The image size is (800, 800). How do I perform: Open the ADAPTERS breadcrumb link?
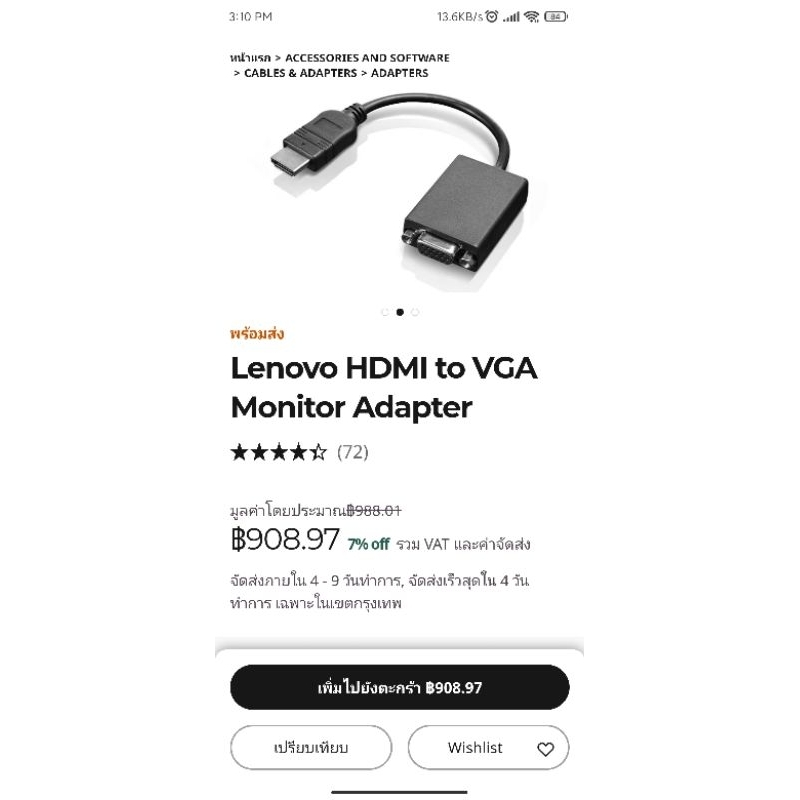(399, 73)
